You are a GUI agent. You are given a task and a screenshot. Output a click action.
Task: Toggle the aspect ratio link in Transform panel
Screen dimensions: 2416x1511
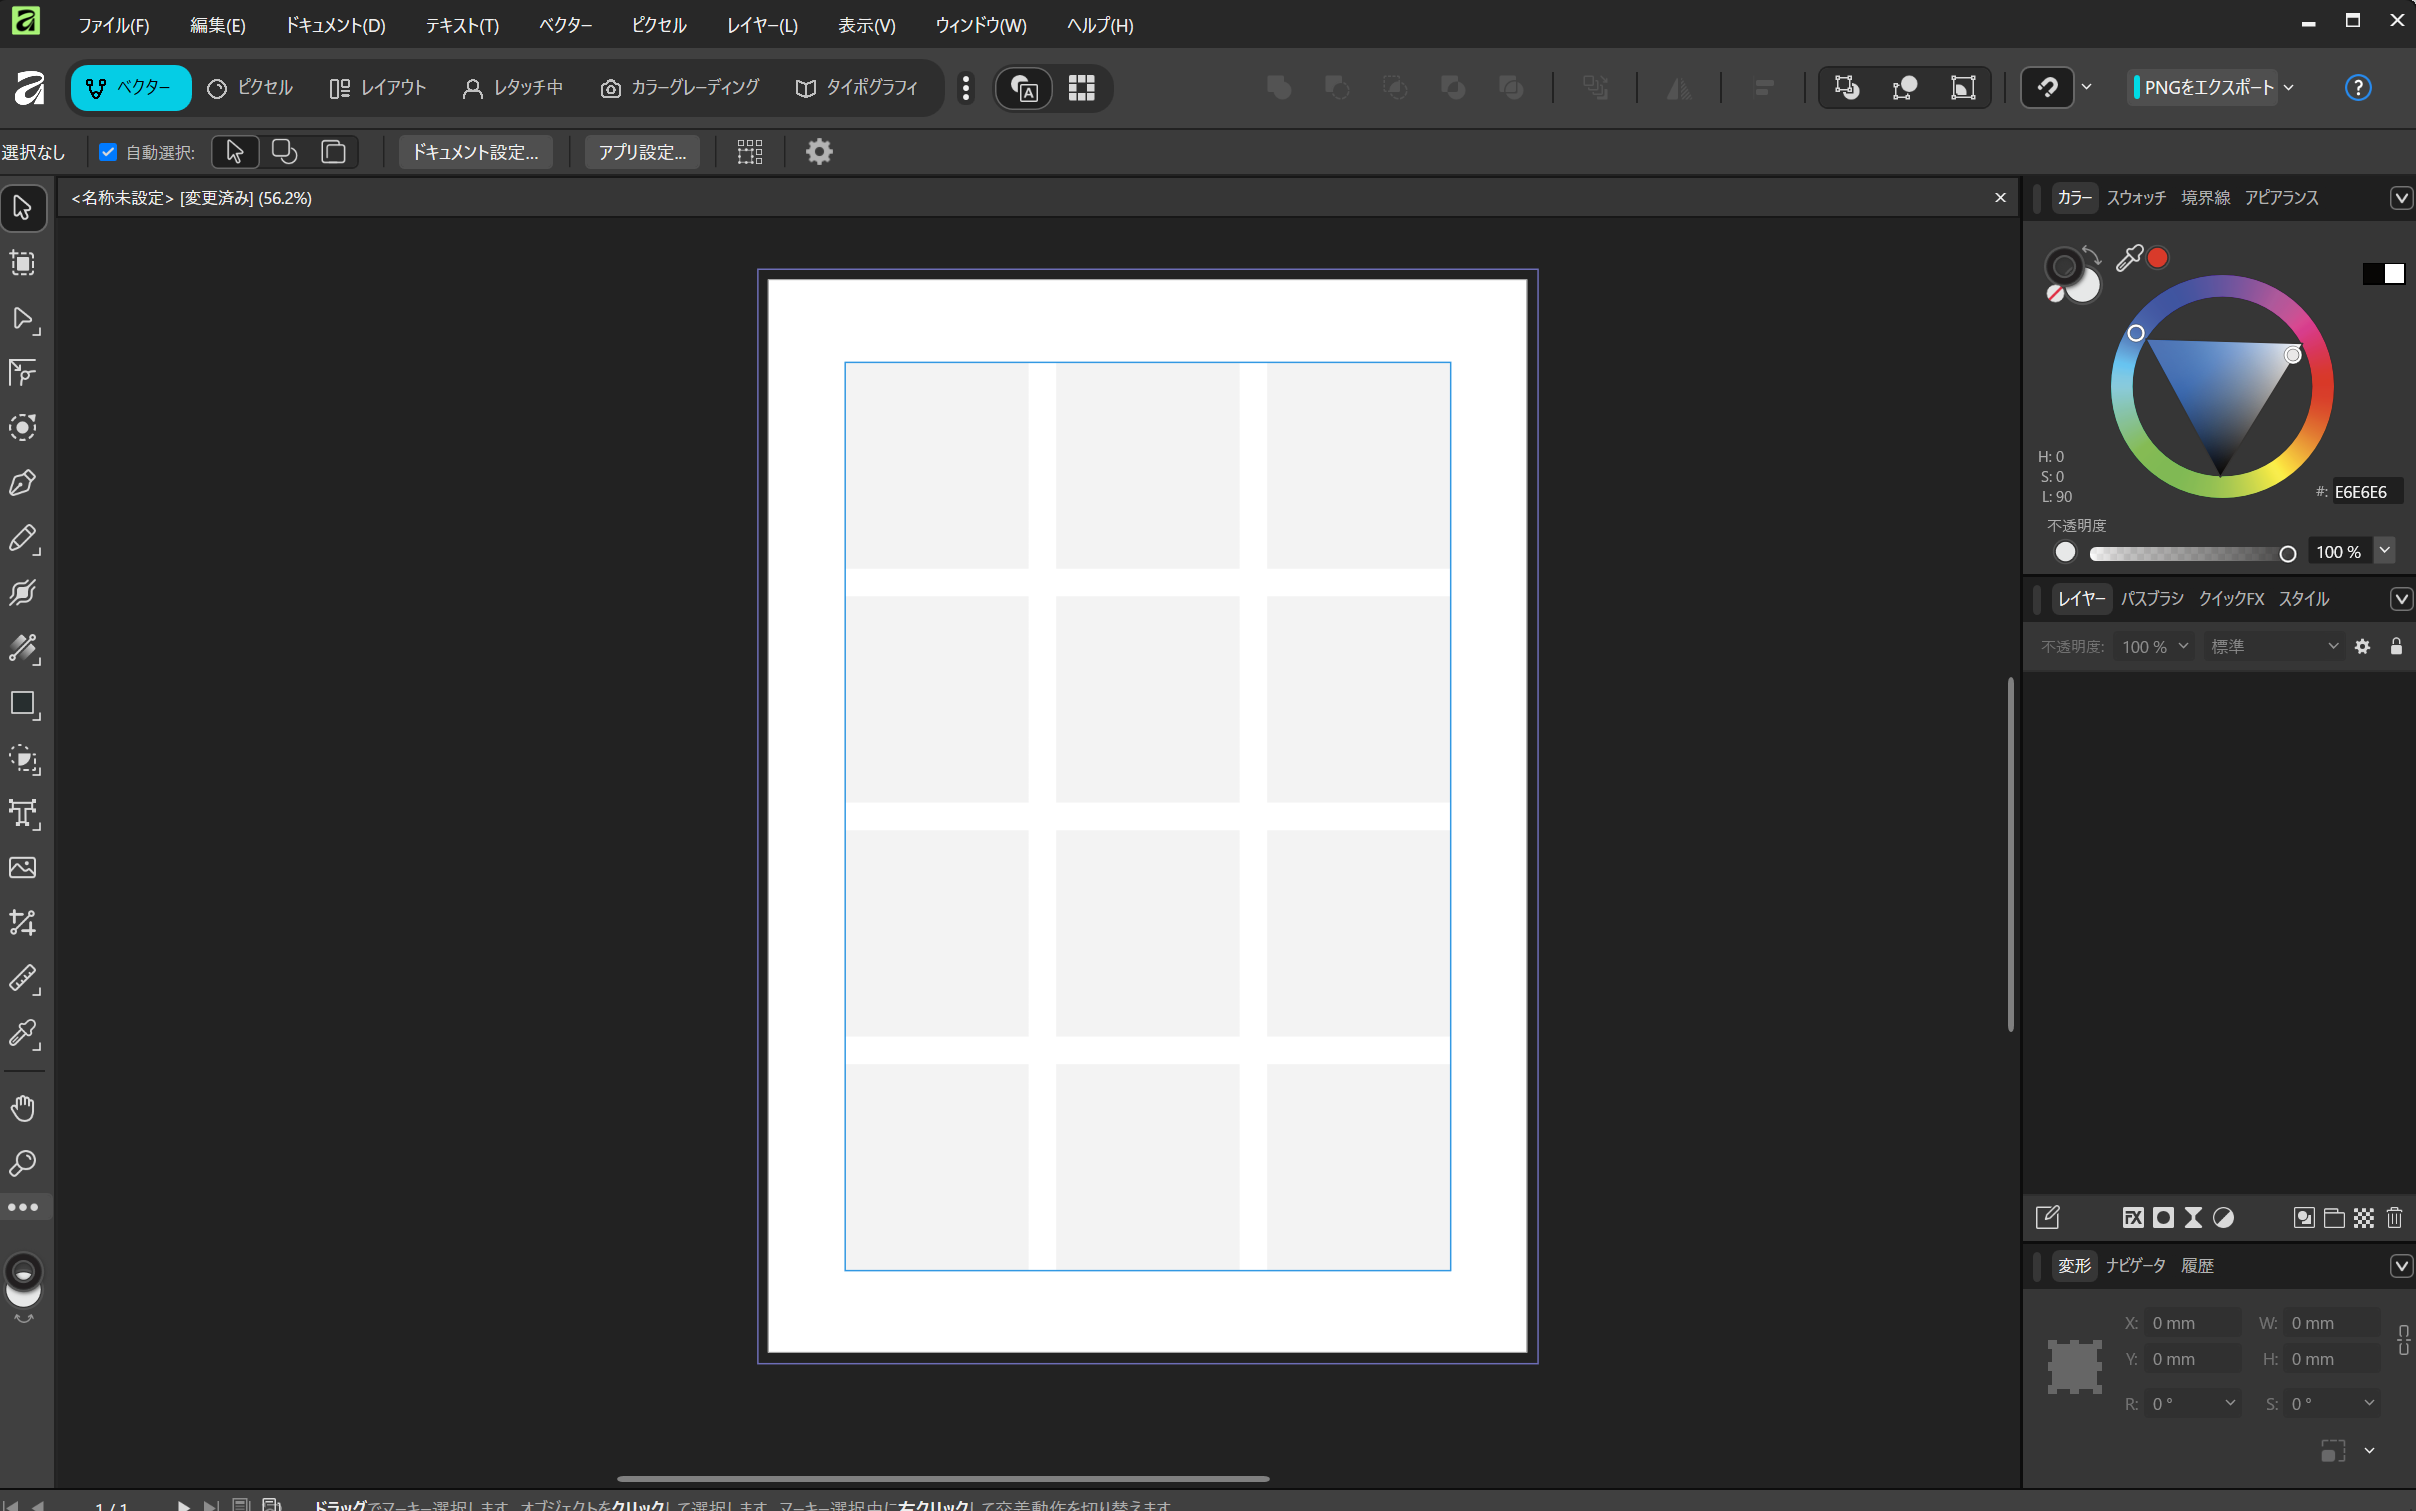2403,1340
